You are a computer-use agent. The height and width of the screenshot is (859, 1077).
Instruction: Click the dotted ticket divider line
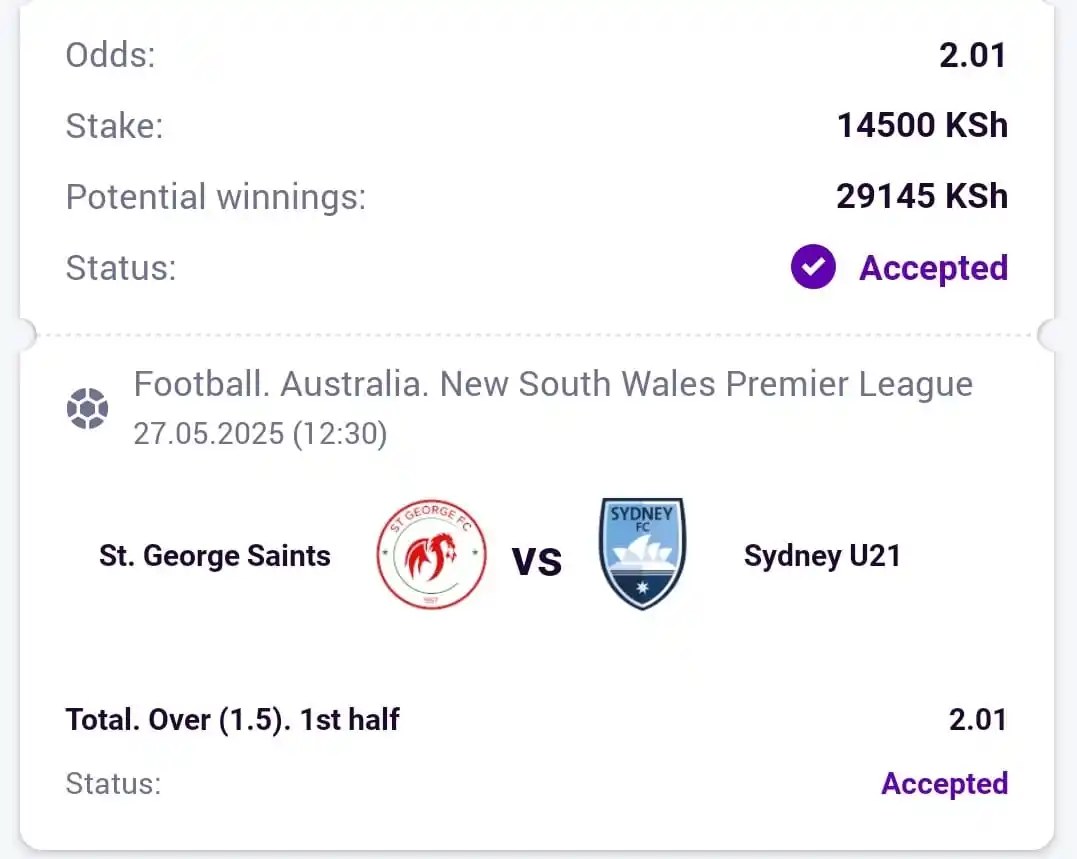[537, 335]
